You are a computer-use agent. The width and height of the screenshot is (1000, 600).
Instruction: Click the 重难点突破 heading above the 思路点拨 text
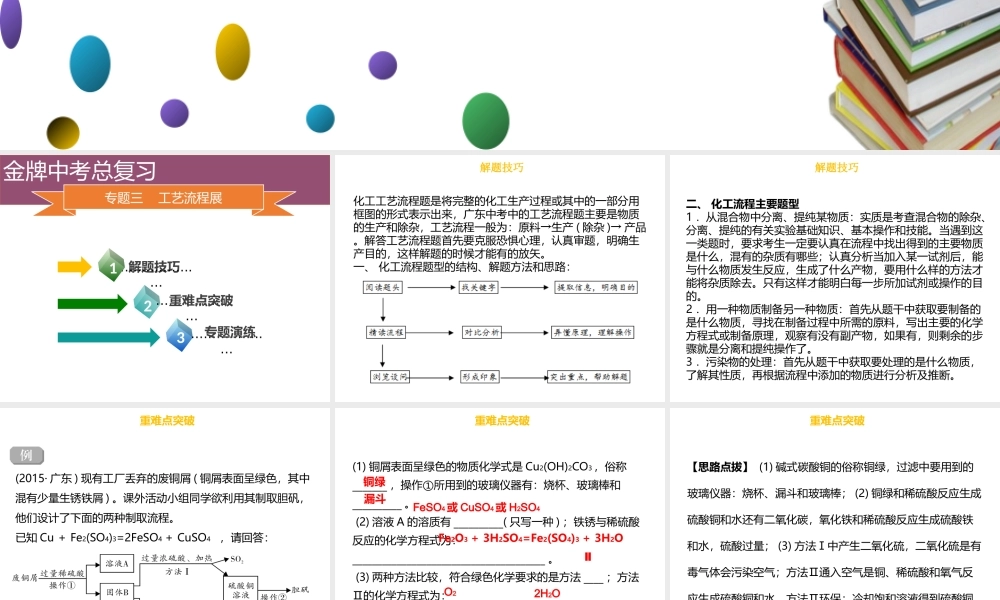point(837,421)
